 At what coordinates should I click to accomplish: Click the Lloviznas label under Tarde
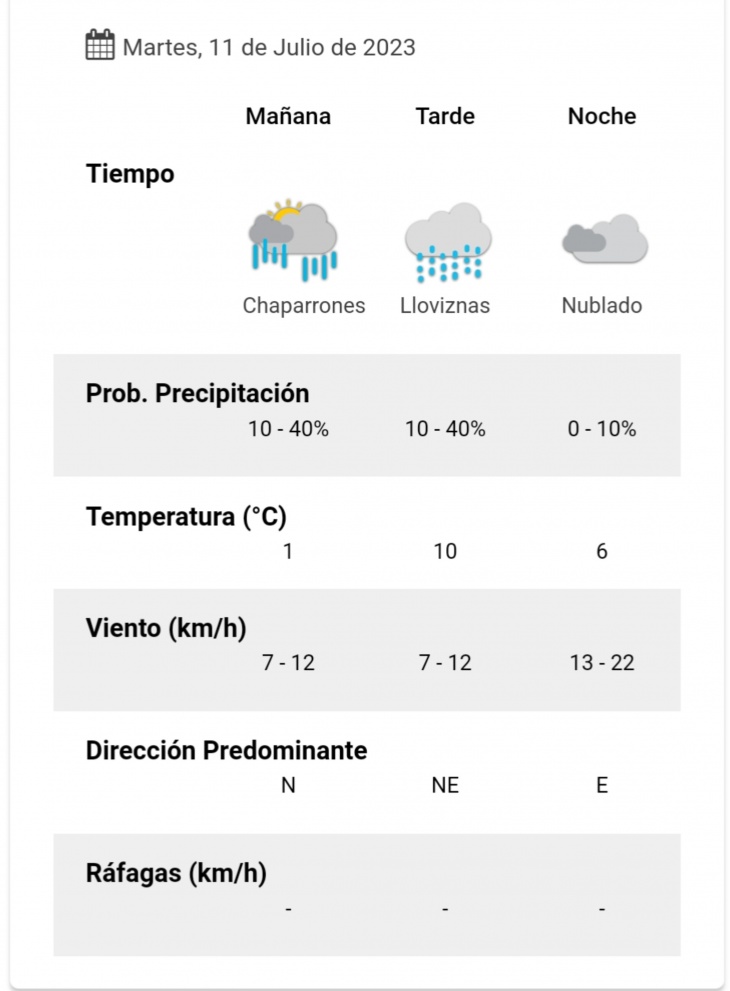pos(445,305)
